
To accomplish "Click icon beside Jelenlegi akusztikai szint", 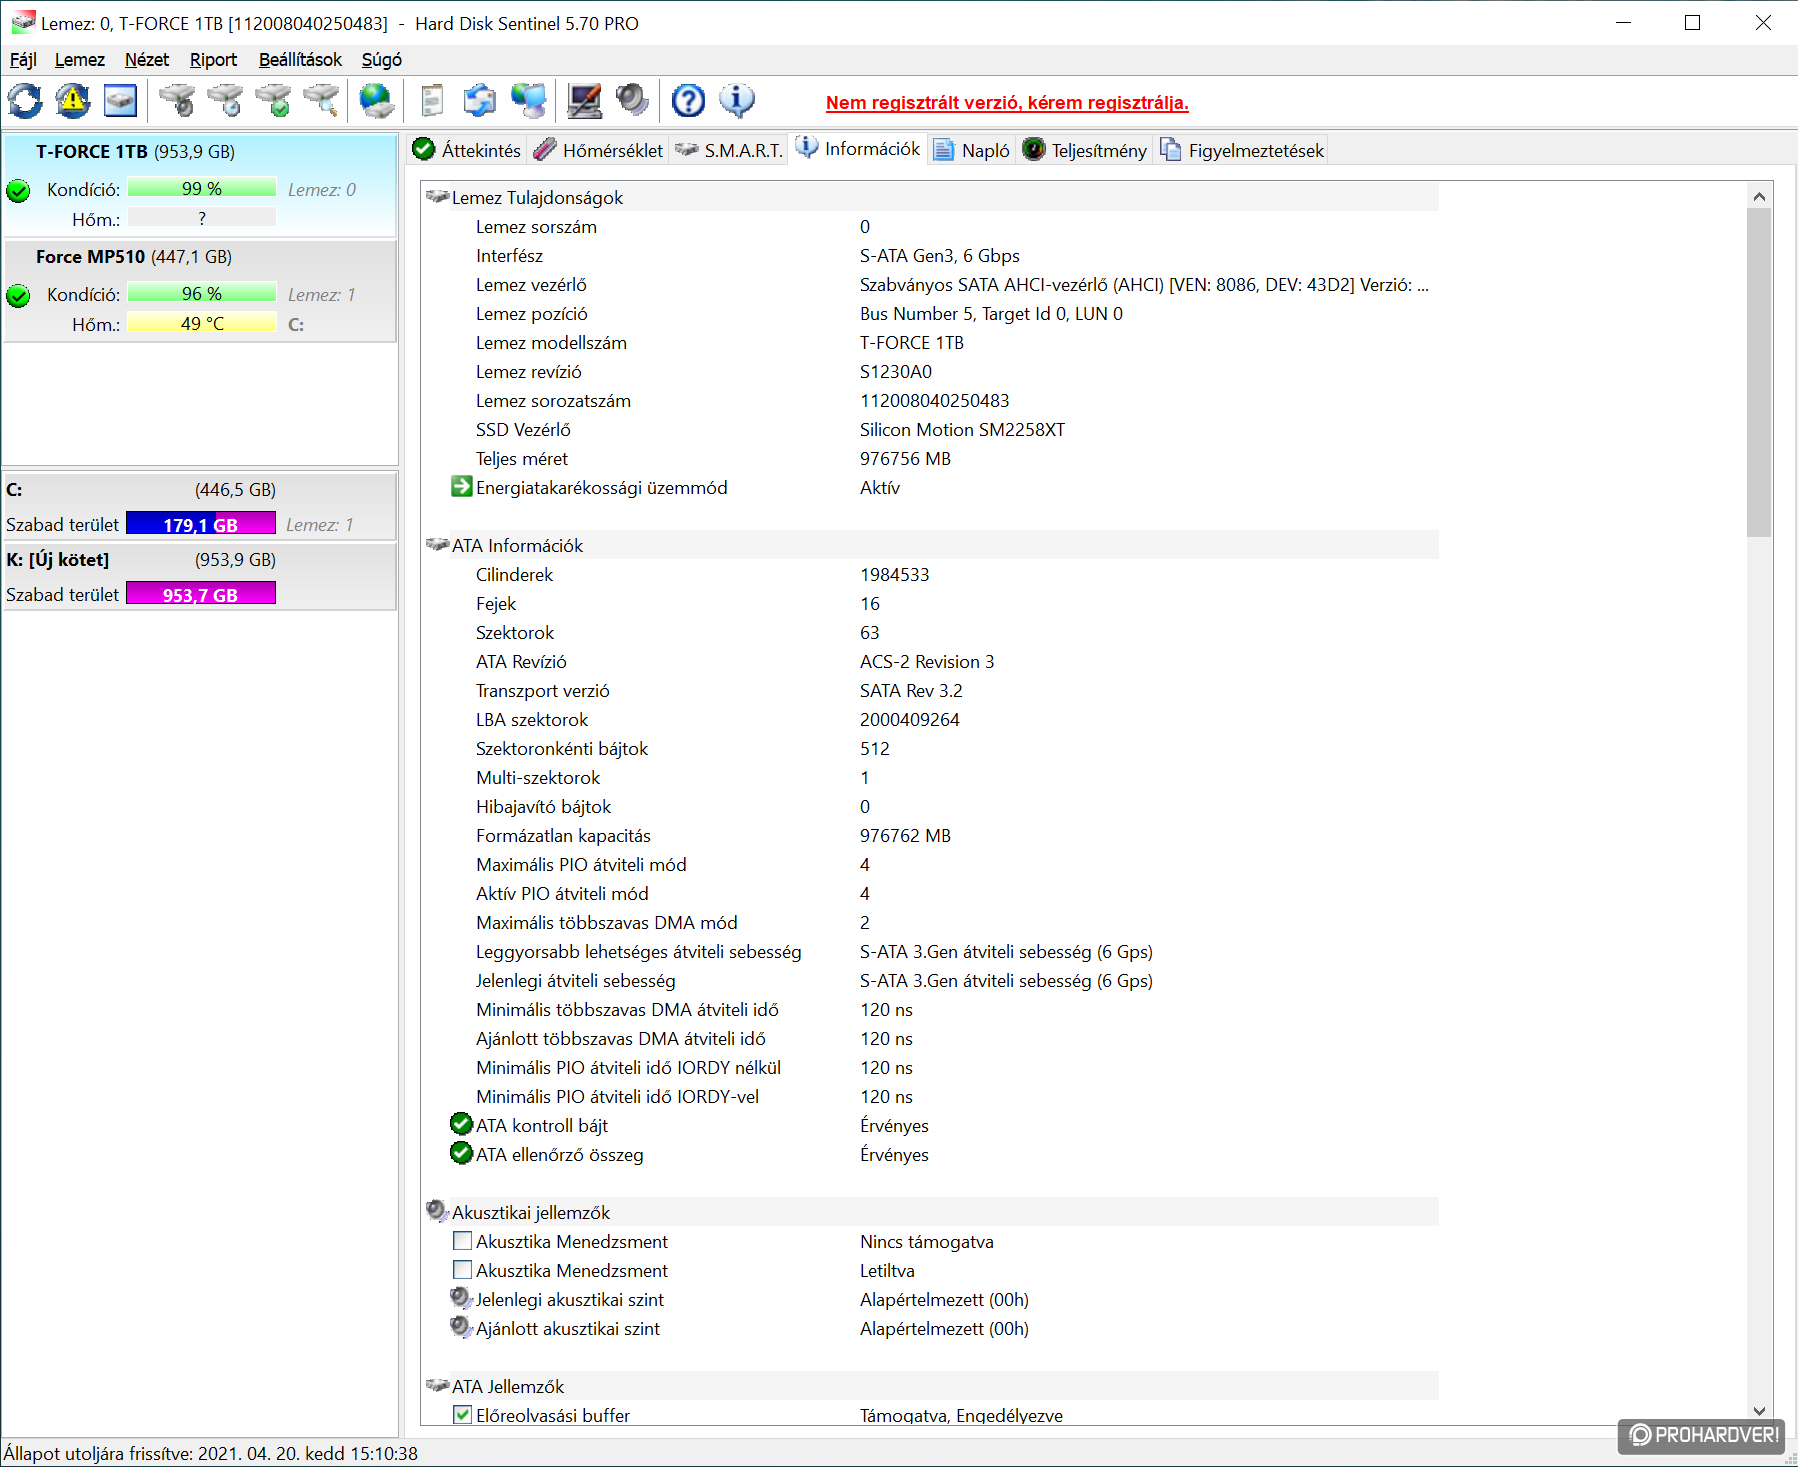I will (x=461, y=1298).
